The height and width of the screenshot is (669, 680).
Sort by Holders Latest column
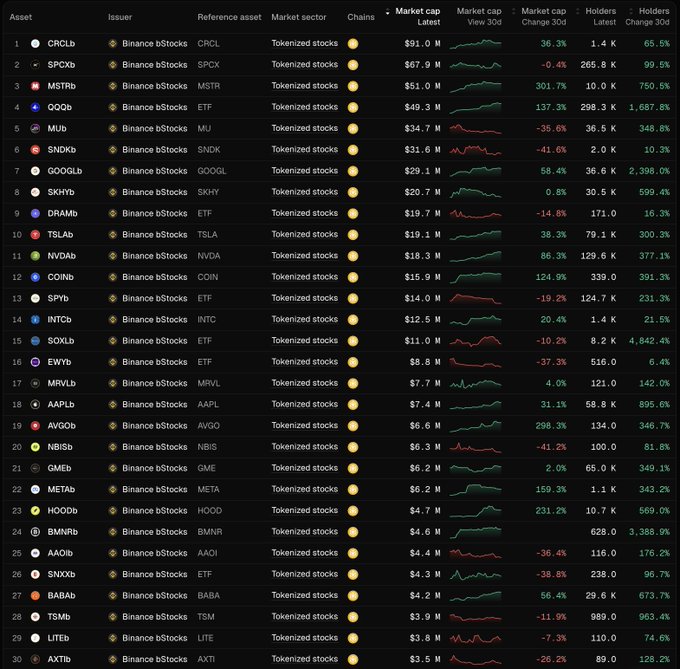pos(596,16)
